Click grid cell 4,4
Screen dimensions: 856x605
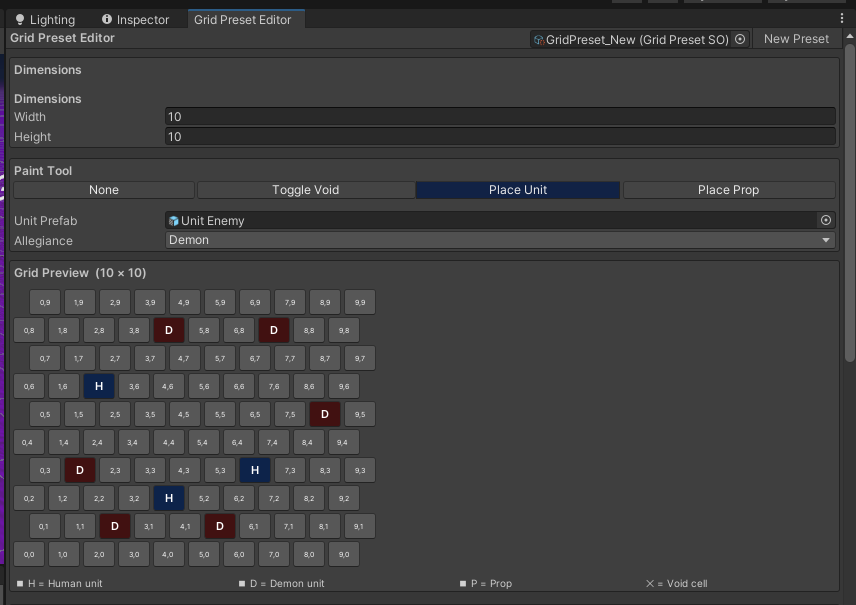pyautogui.click(x=169, y=442)
